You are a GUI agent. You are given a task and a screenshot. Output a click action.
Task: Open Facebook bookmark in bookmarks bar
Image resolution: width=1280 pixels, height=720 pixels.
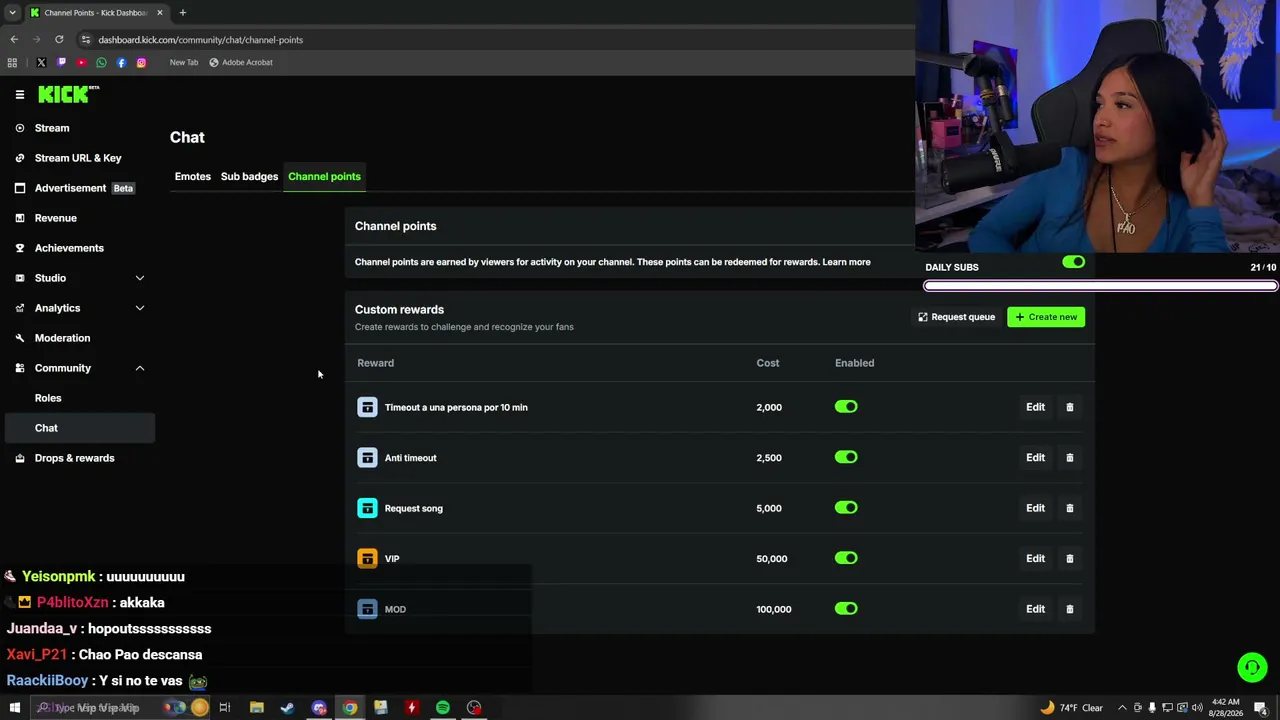pyautogui.click(x=121, y=62)
